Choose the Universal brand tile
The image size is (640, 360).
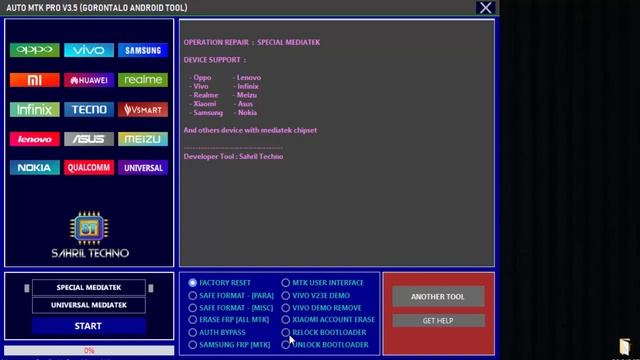(143, 168)
